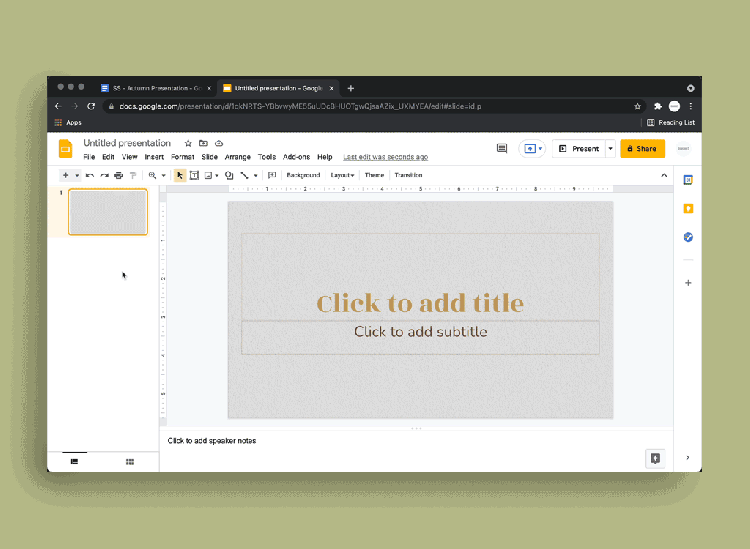Open the browser Reading List
This screenshot has height=549, width=750.
click(671, 122)
